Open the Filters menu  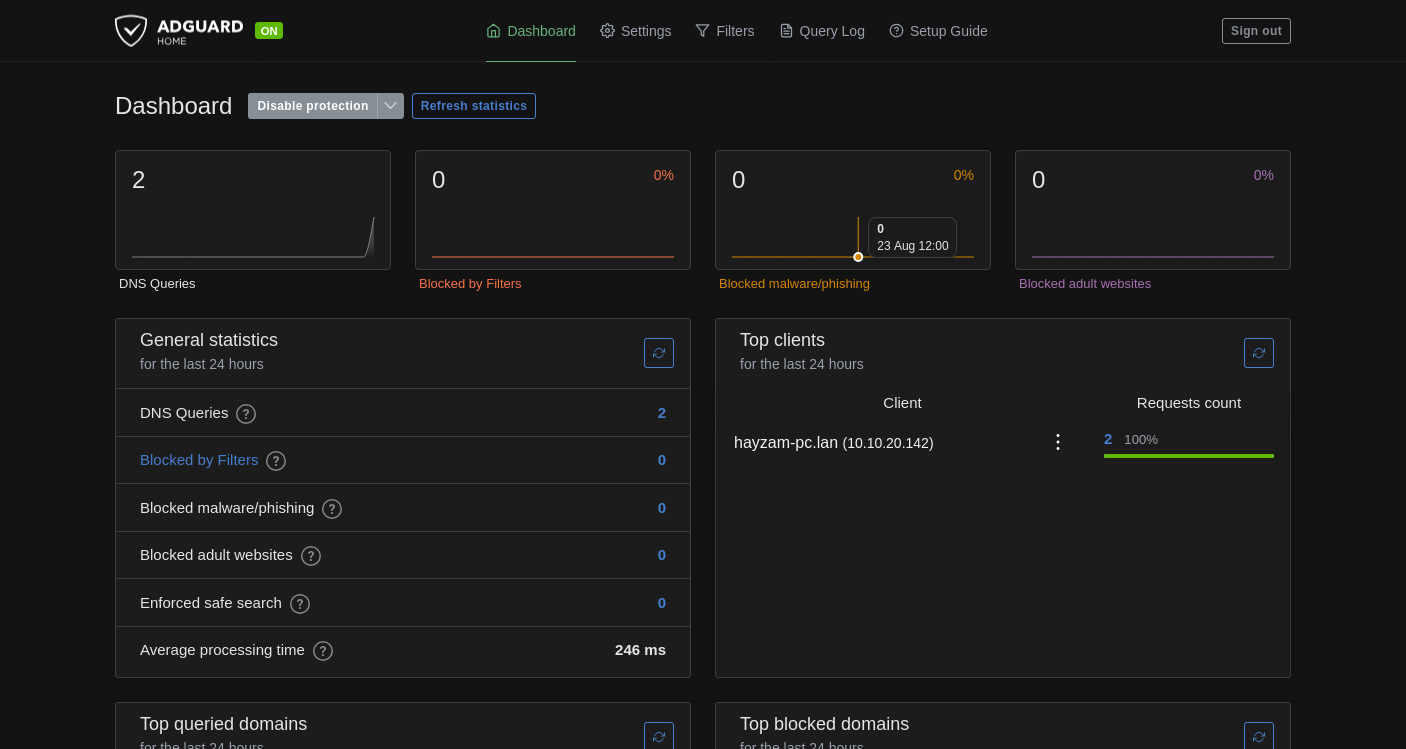pyautogui.click(x=725, y=31)
